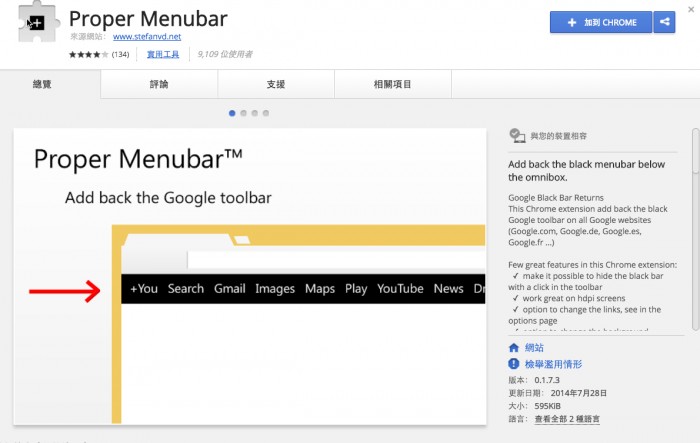Click the size value 595KiB
This screenshot has height=443, width=700.
[547, 406]
